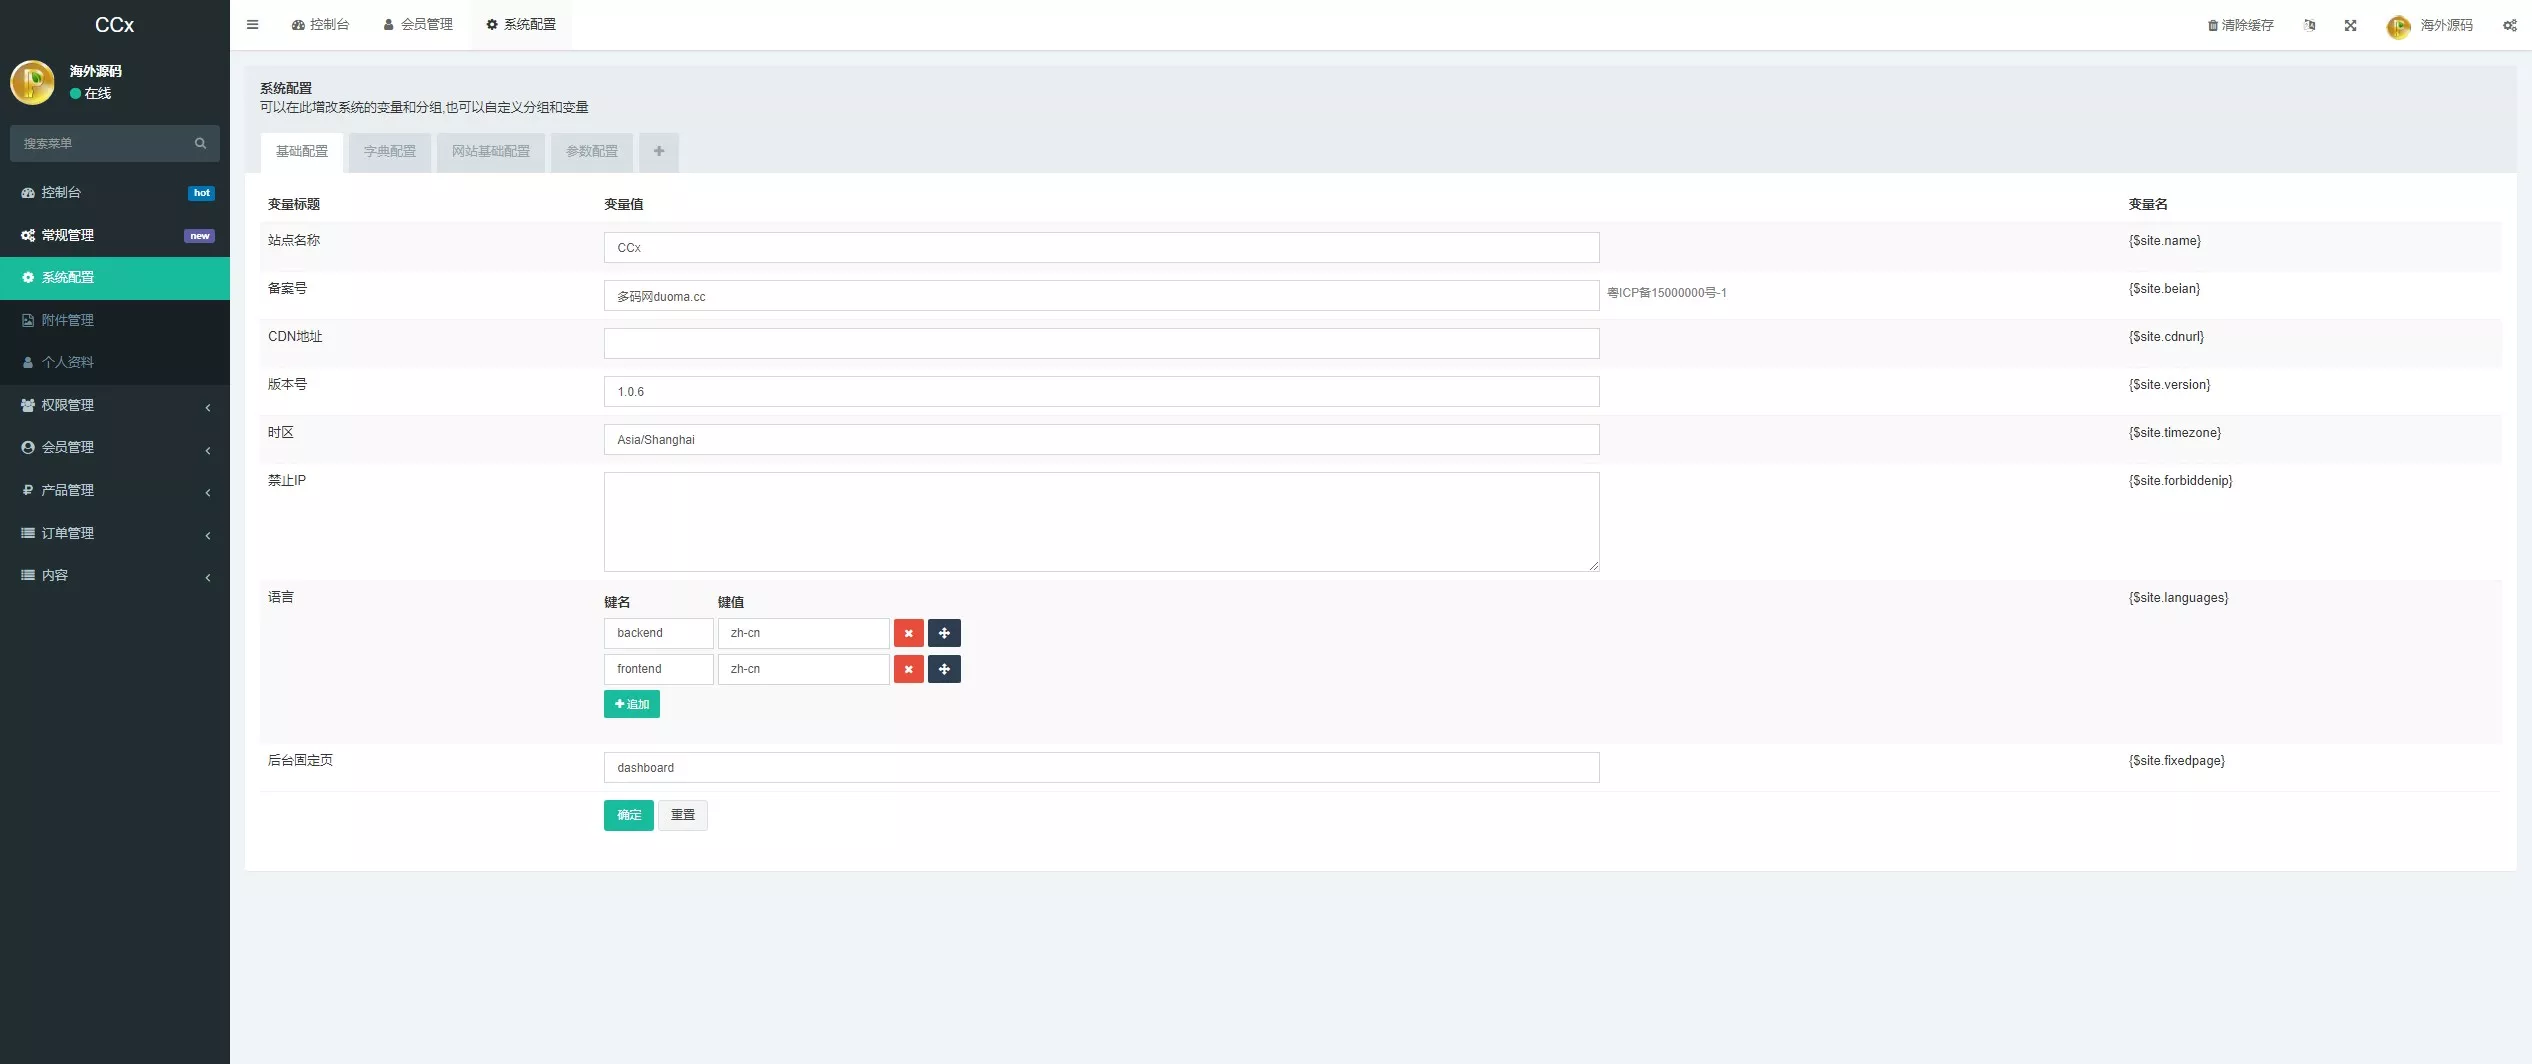Screen dimensions: 2532x1064
Task: Click the 追加 append button
Action: [631, 704]
